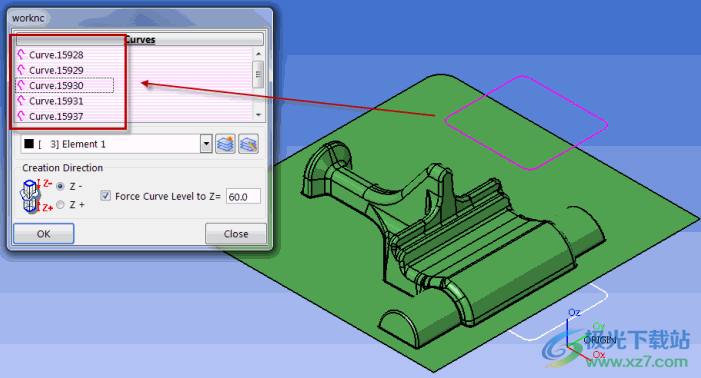Click the curve icon beside Curve.15928
Image resolution: width=701 pixels, height=378 pixels.
[x=21, y=55]
